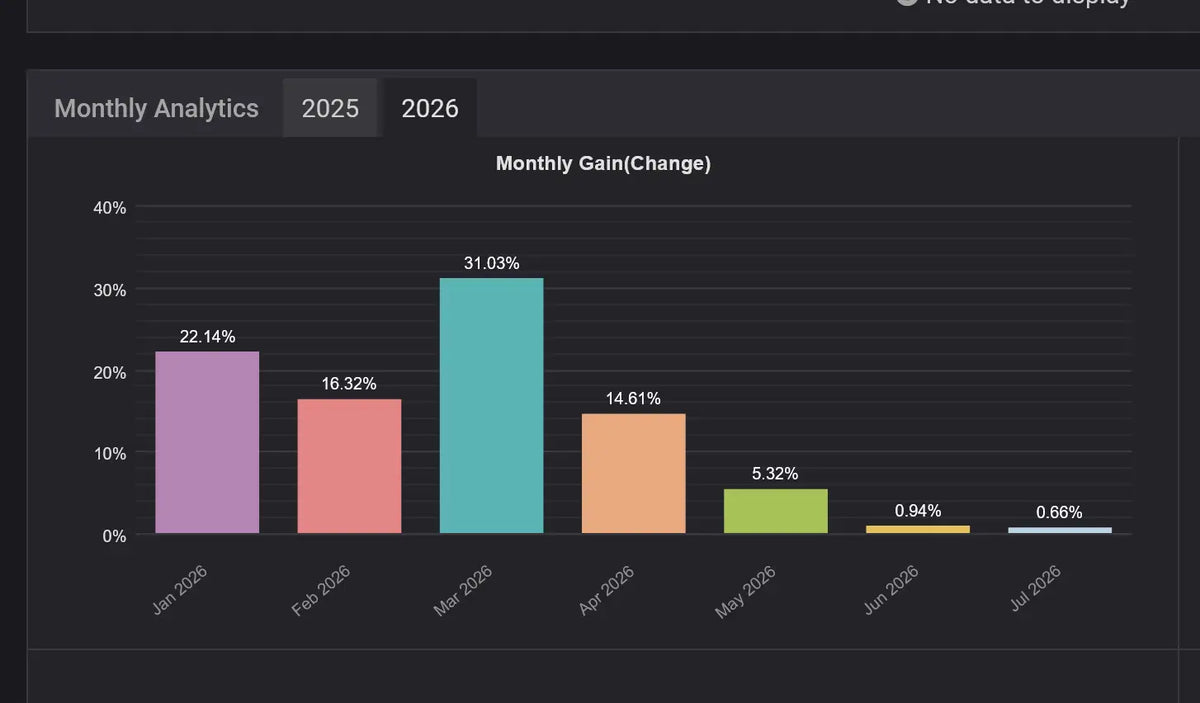The height and width of the screenshot is (703, 1200).
Task: Click the 31.03% data label
Action: click(491, 263)
